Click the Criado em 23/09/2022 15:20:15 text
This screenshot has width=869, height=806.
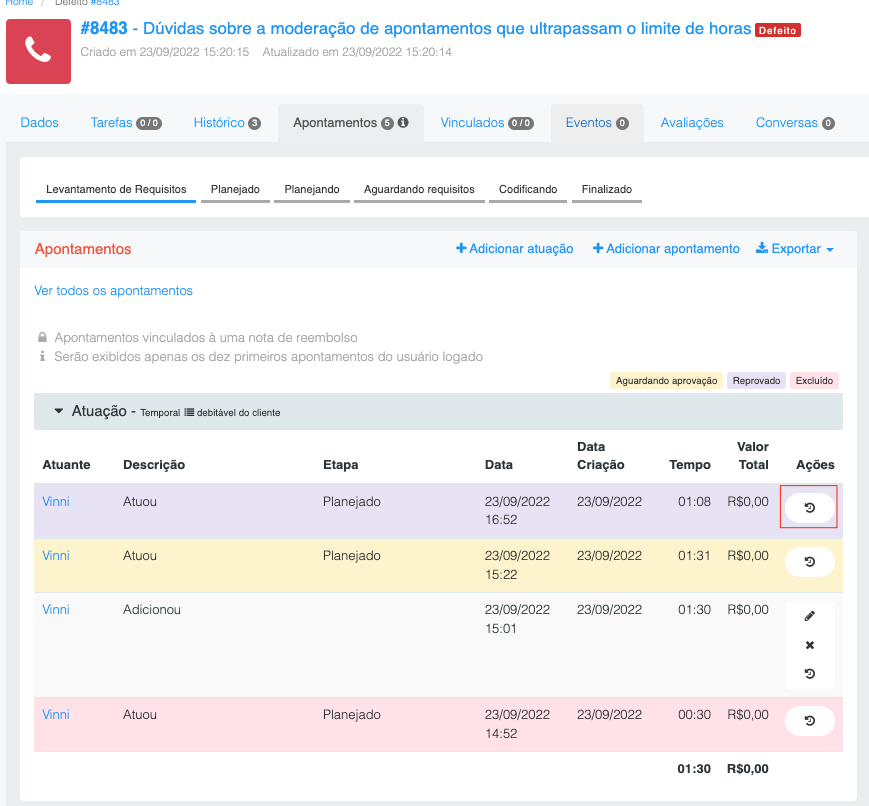pos(165,52)
